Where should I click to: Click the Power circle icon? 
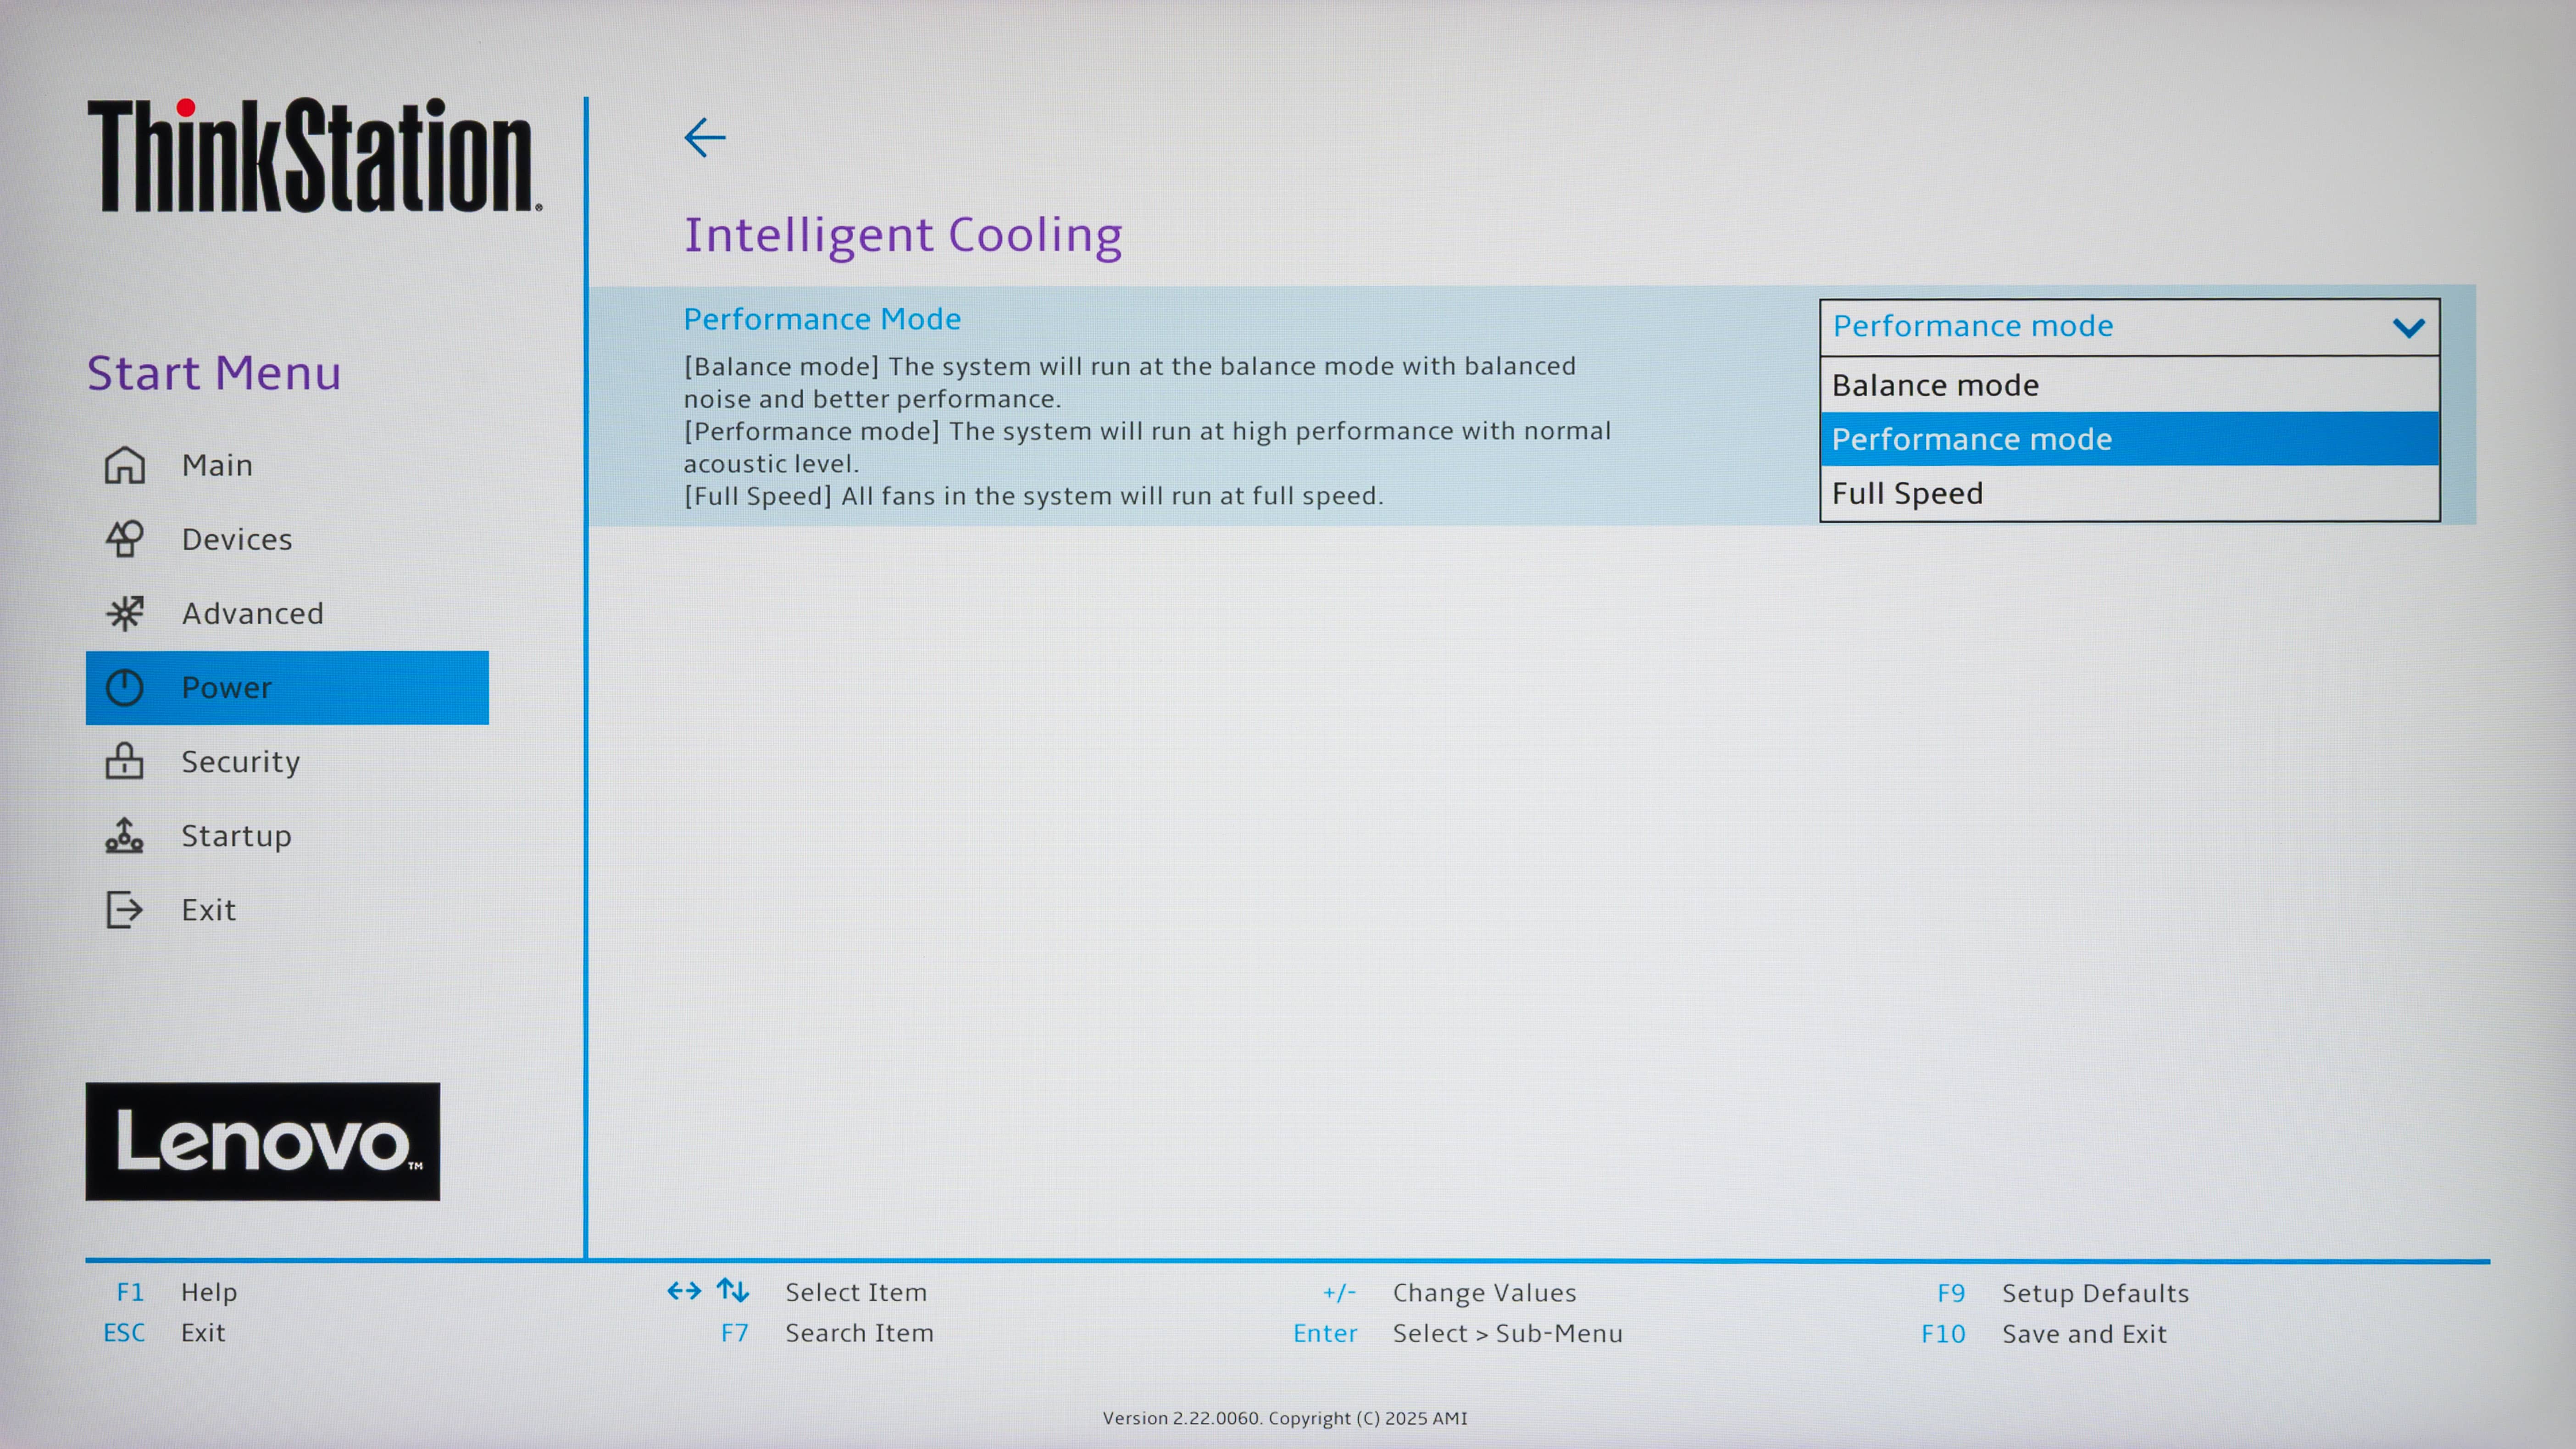tap(125, 687)
